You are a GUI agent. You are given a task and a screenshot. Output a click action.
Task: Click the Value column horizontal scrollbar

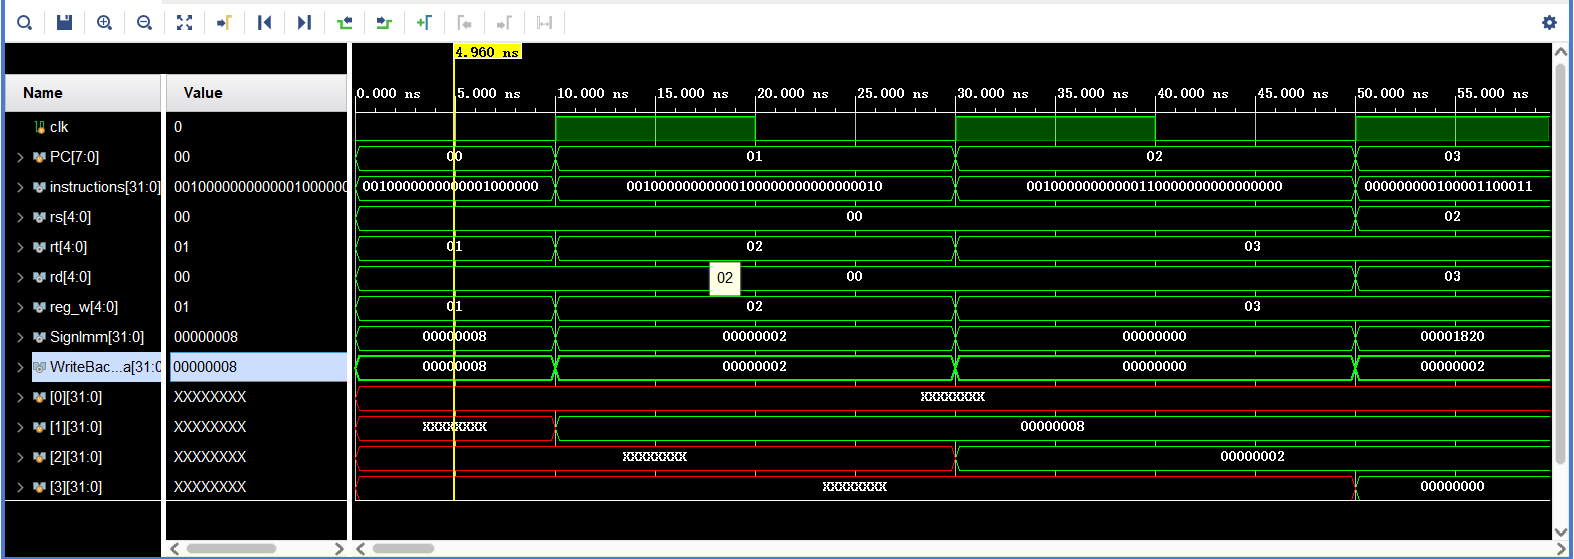[231, 548]
